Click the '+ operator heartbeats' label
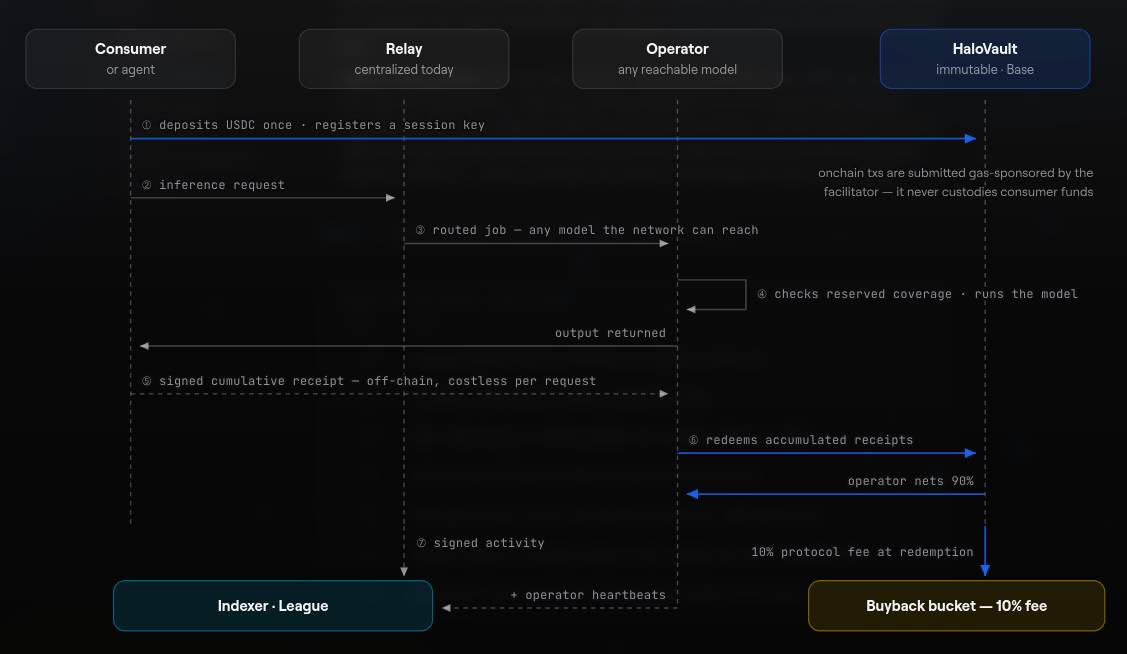Screen dimensions: 1127x654 pos(588,595)
